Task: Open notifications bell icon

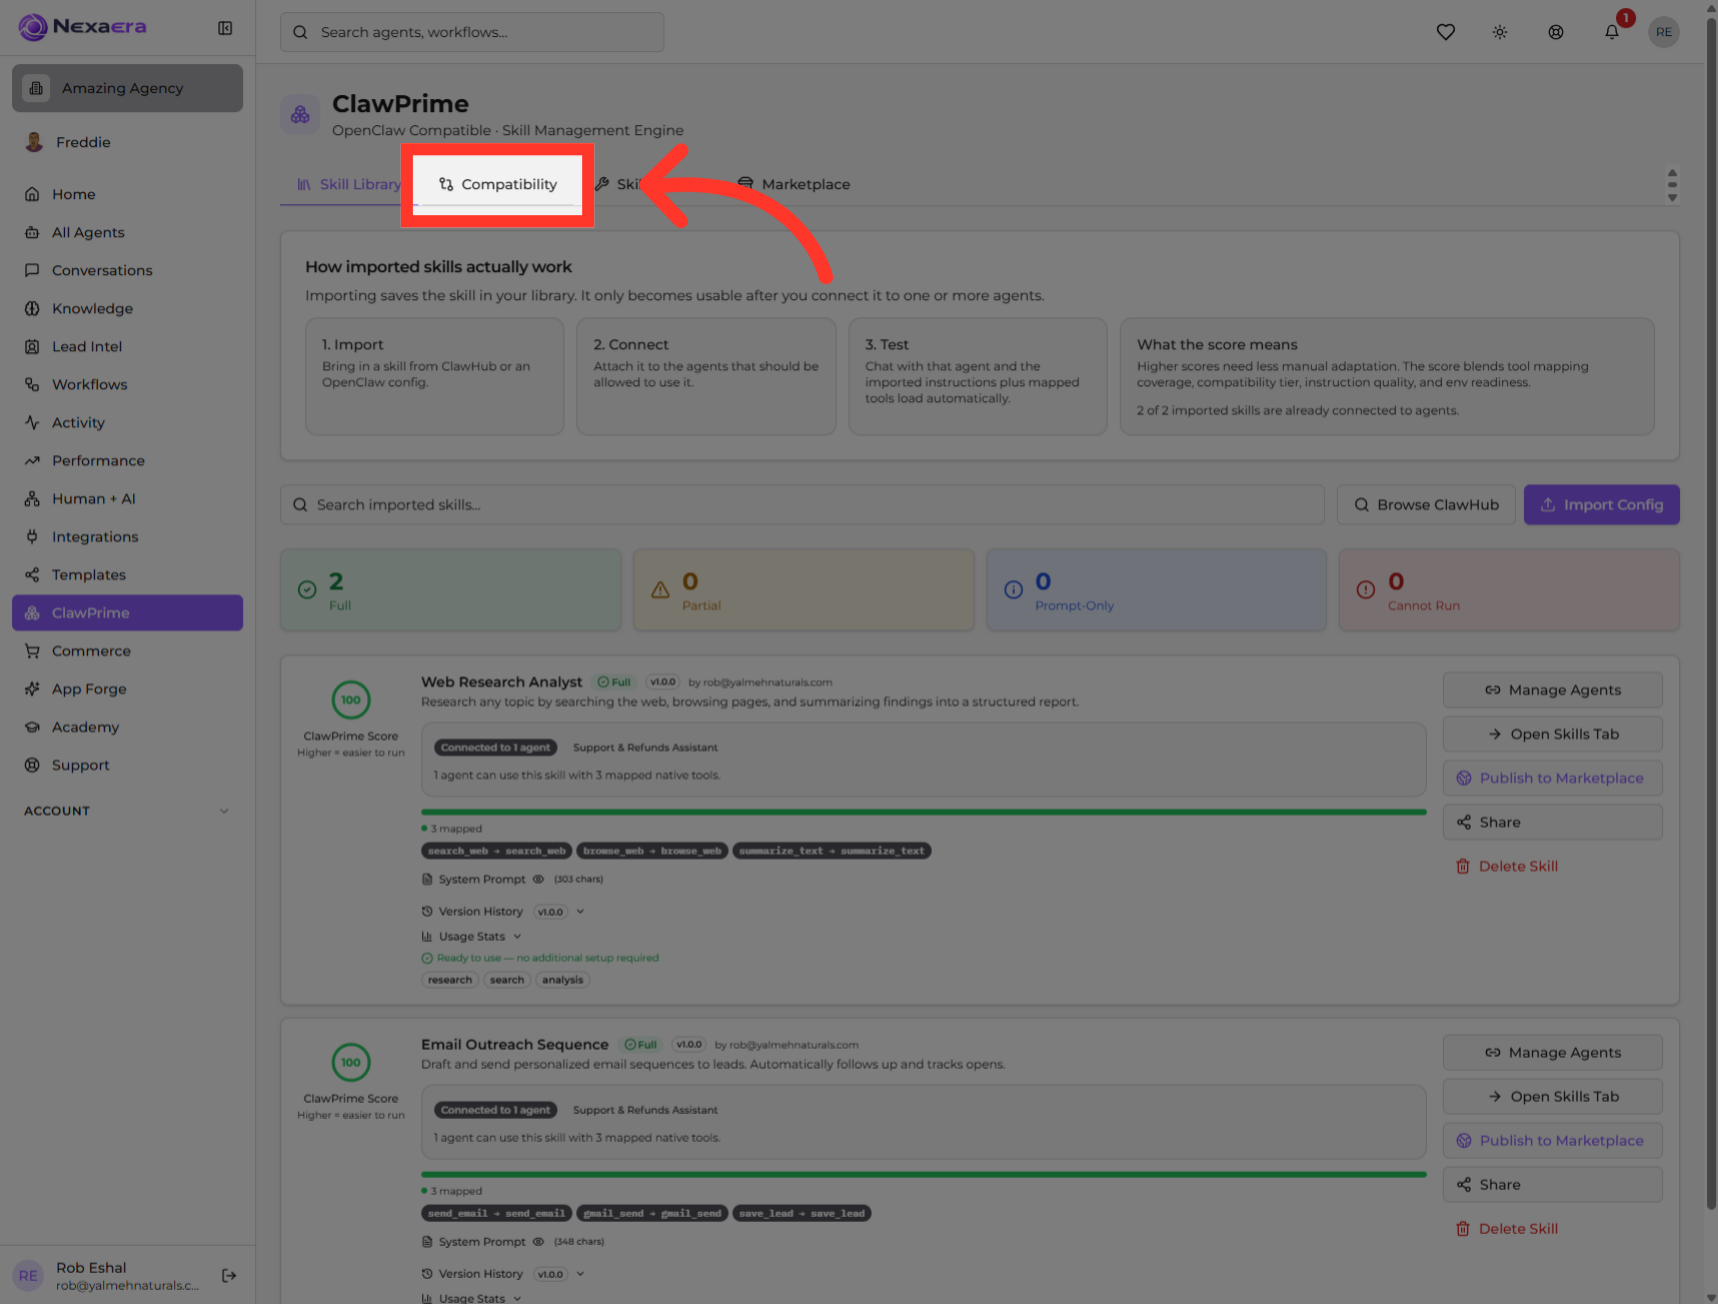Action: coord(1612,32)
